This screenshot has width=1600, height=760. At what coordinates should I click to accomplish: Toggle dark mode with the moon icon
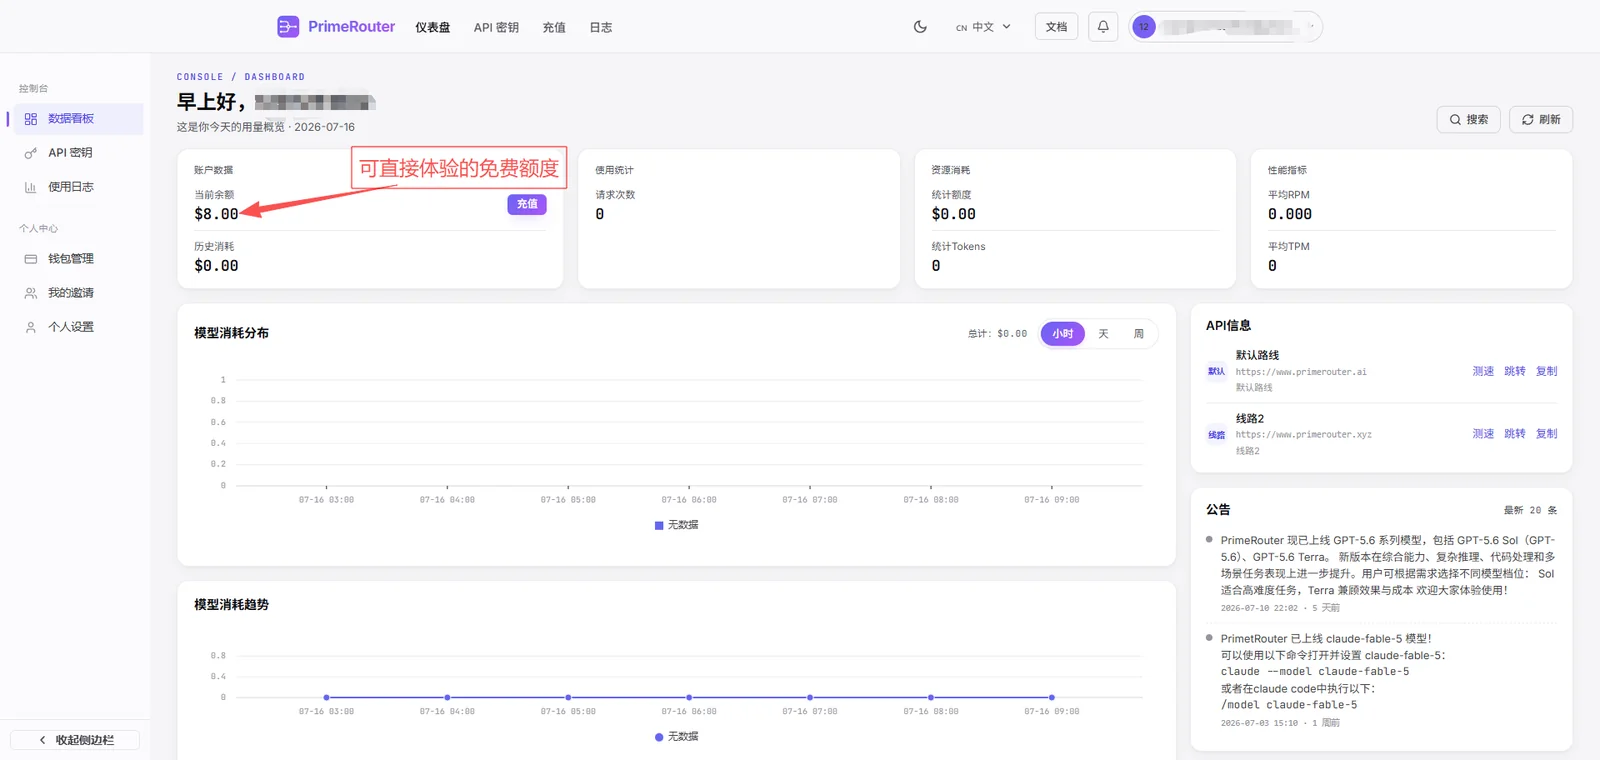pos(920,27)
